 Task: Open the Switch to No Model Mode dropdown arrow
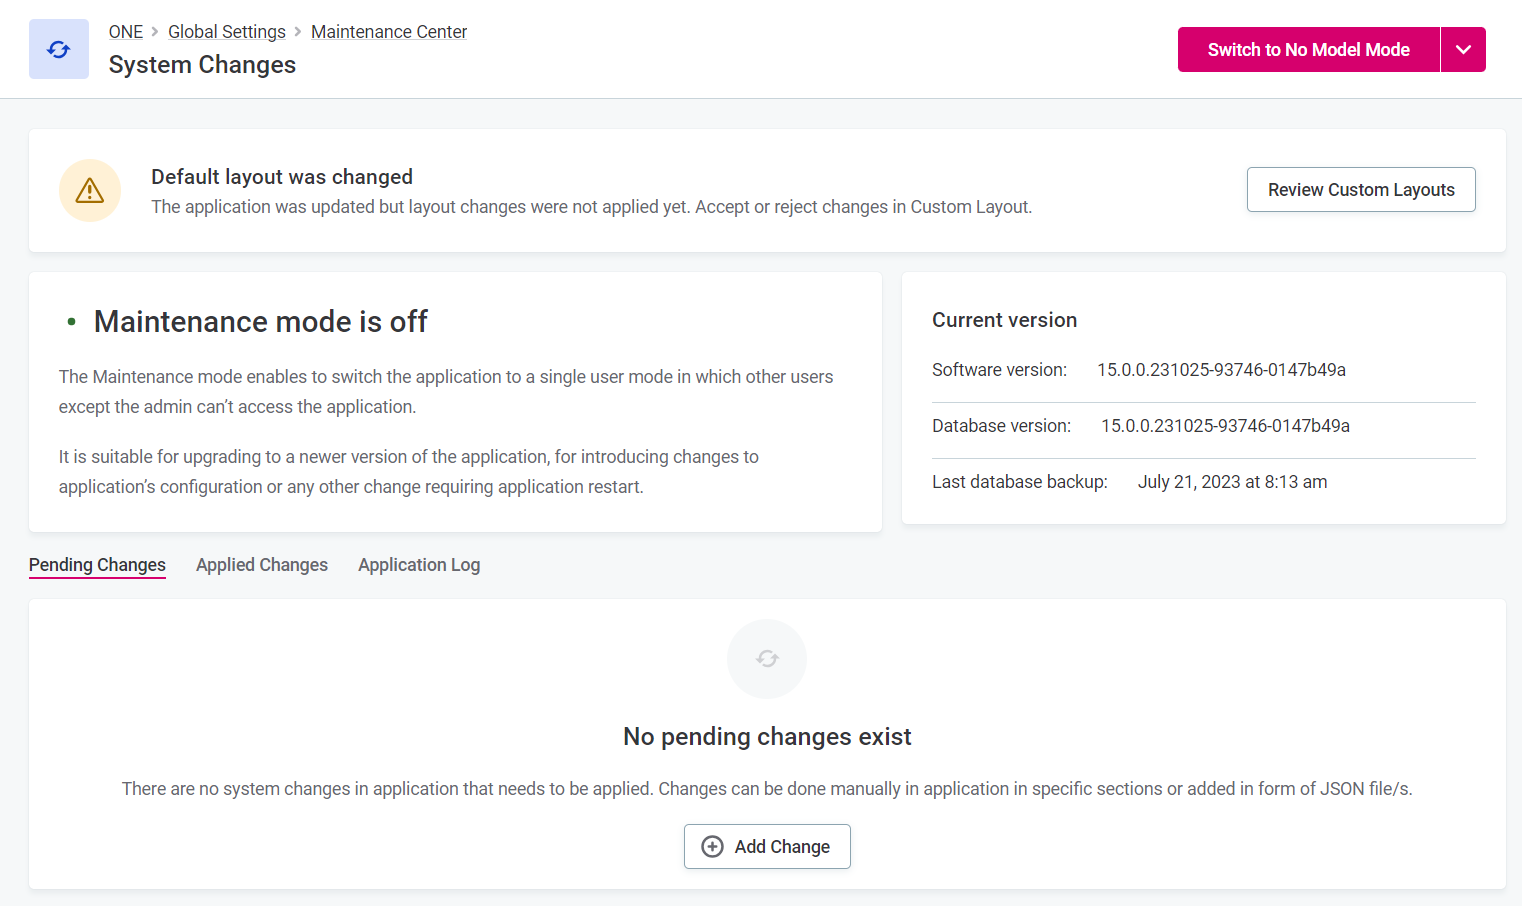pos(1463,48)
